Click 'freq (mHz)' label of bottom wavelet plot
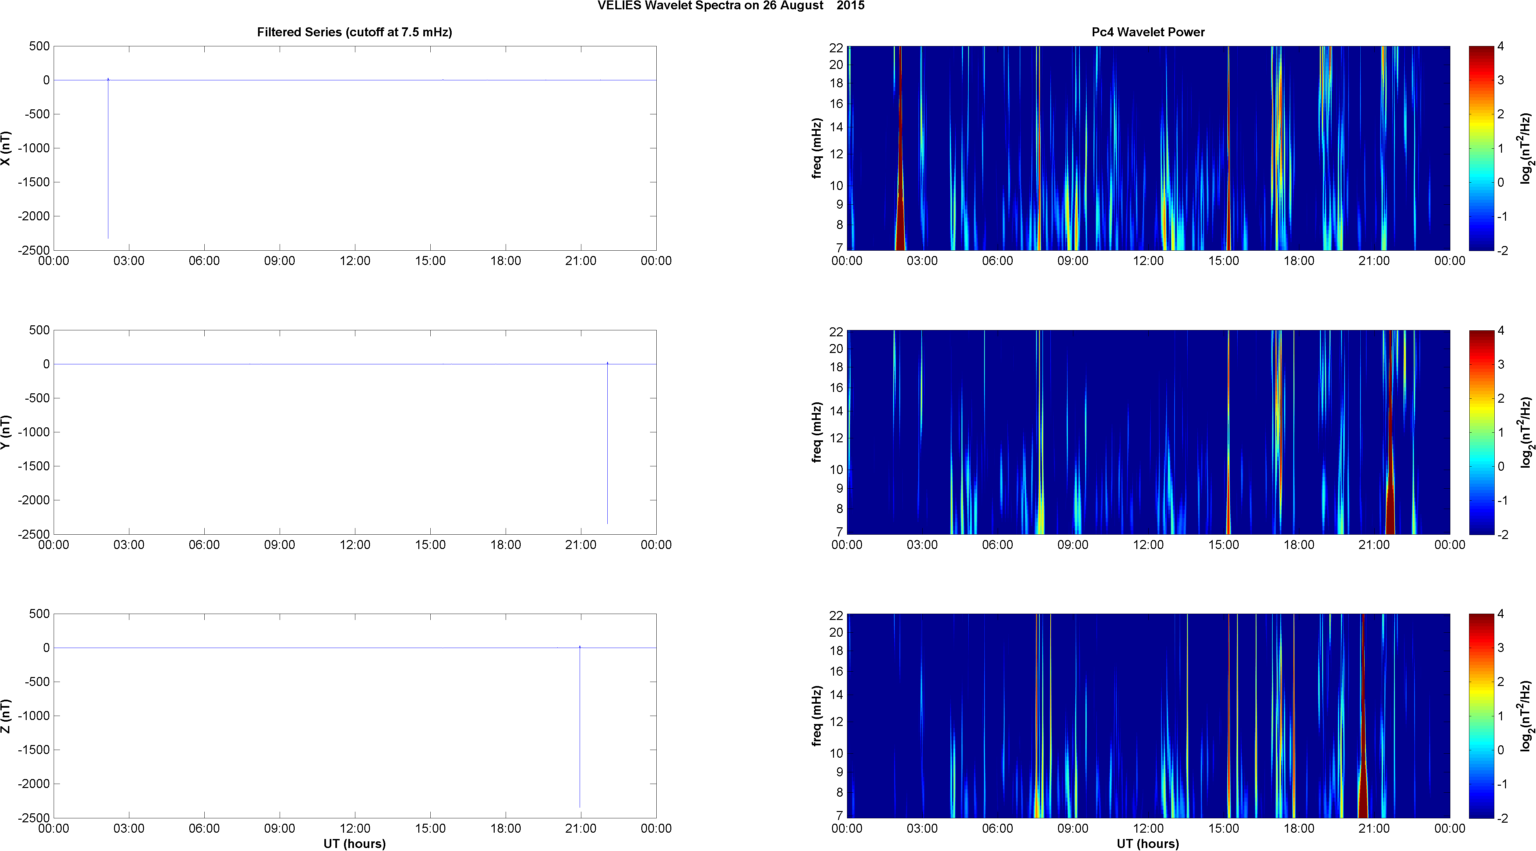The image size is (1536, 851). click(817, 716)
